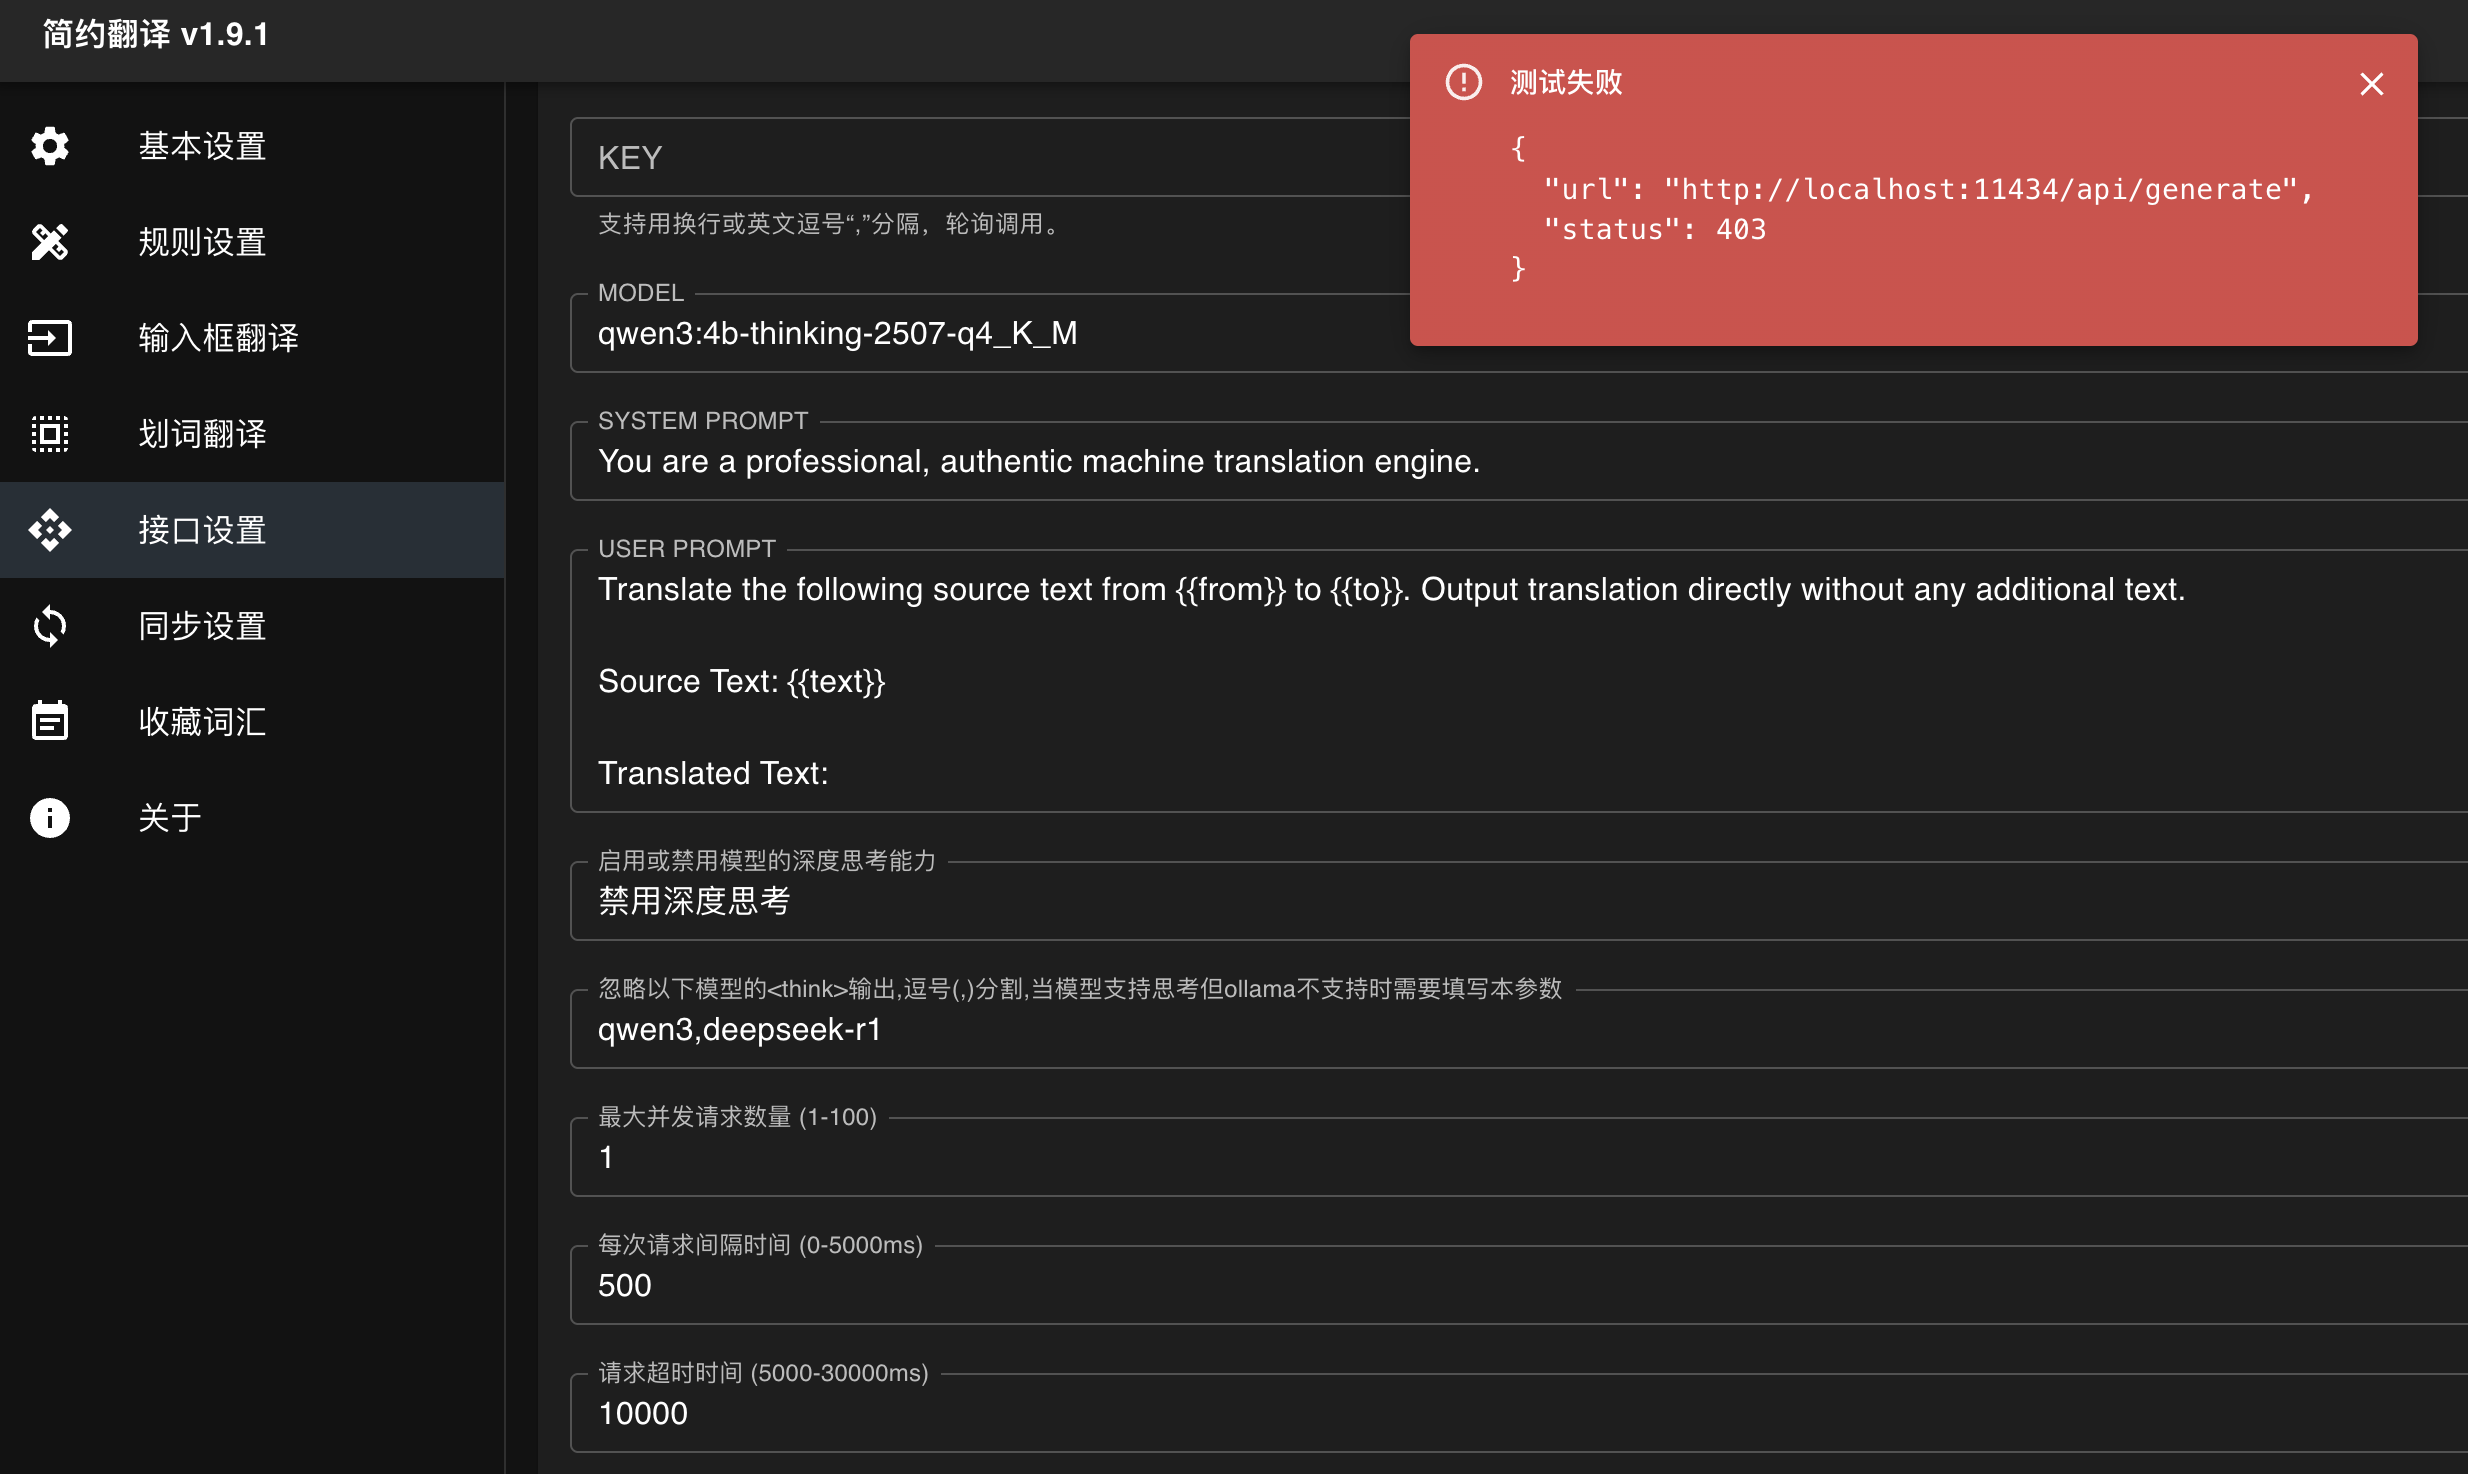Viewport: 2468px width, 1474px height.
Task: Click the hint text 支持用换行或英文逗号
Action: click(831, 224)
